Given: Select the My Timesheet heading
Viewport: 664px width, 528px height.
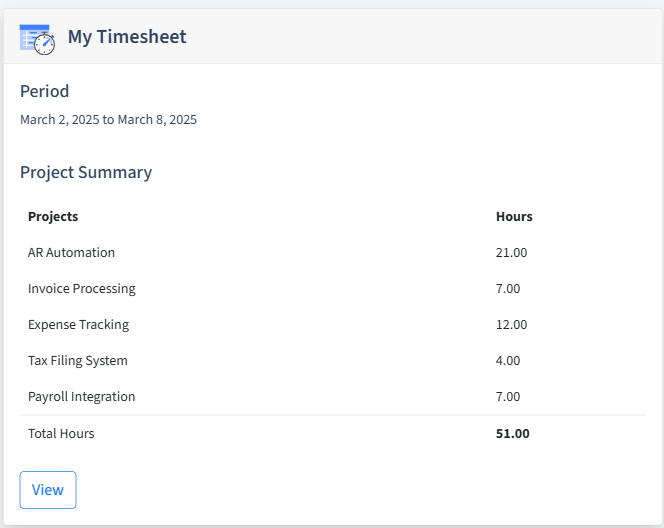Looking at the screenshot, I should coord(127,37).
